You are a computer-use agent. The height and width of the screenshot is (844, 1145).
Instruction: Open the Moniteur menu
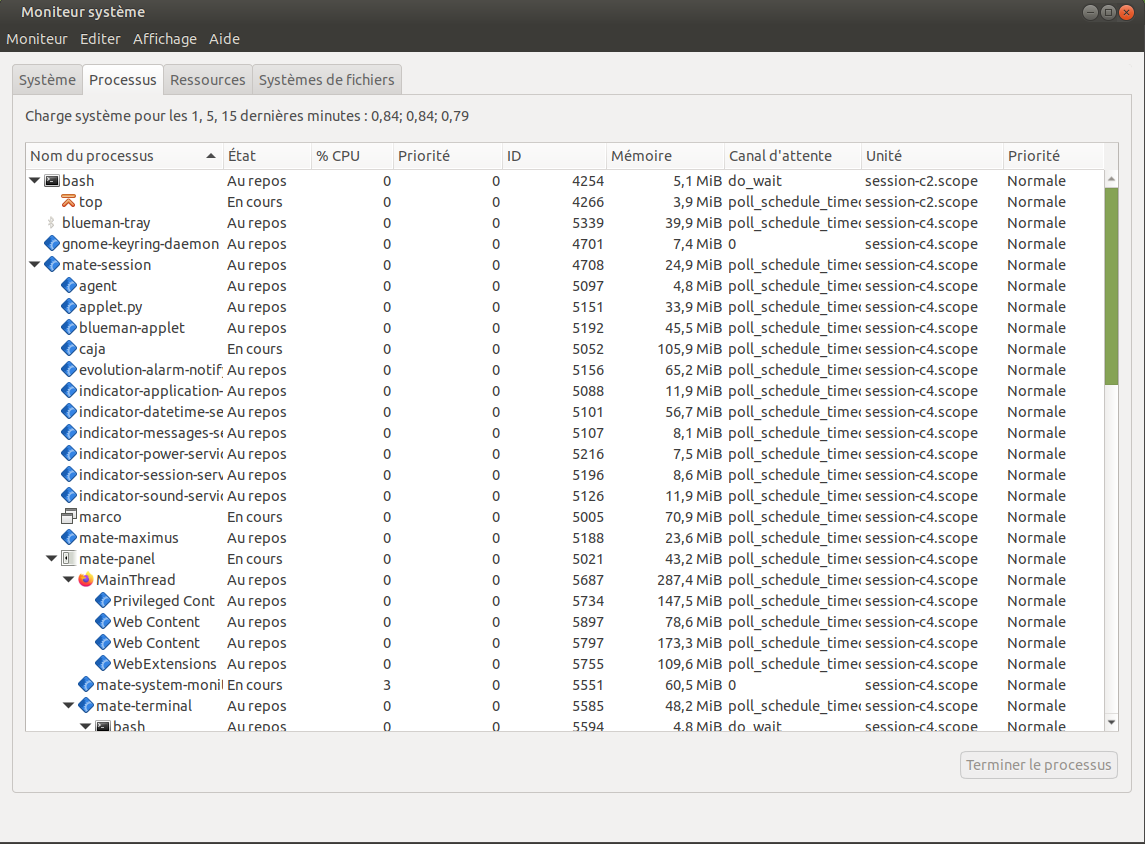(37, 39)
